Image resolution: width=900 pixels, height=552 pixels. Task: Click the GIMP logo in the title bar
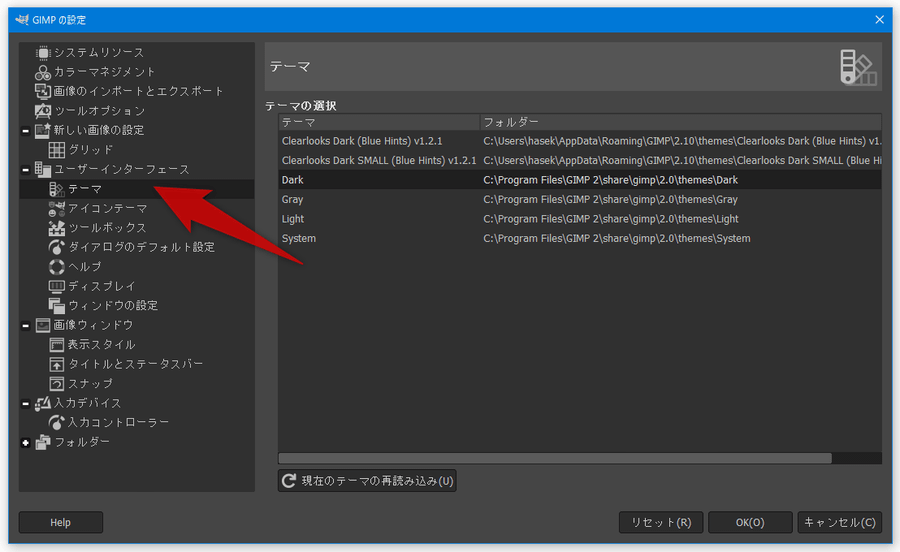pos(22,20)
